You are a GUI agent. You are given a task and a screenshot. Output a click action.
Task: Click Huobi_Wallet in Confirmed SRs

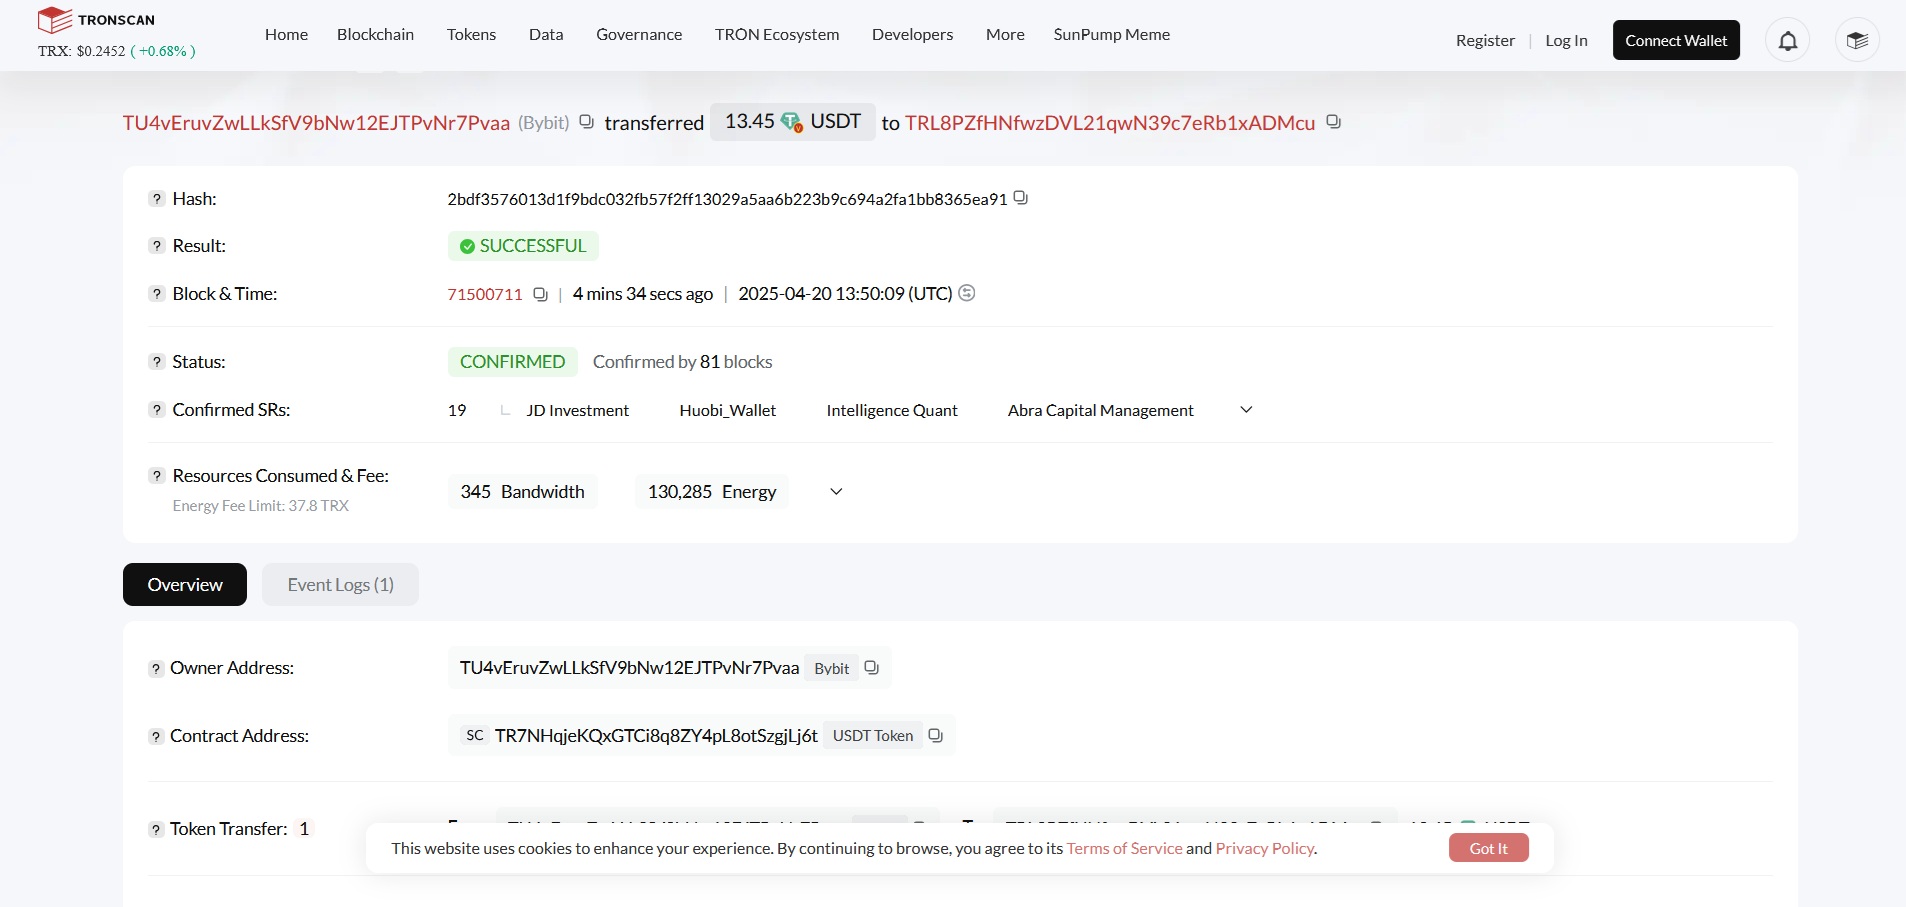pyautogui.click(x=727, y=410)
